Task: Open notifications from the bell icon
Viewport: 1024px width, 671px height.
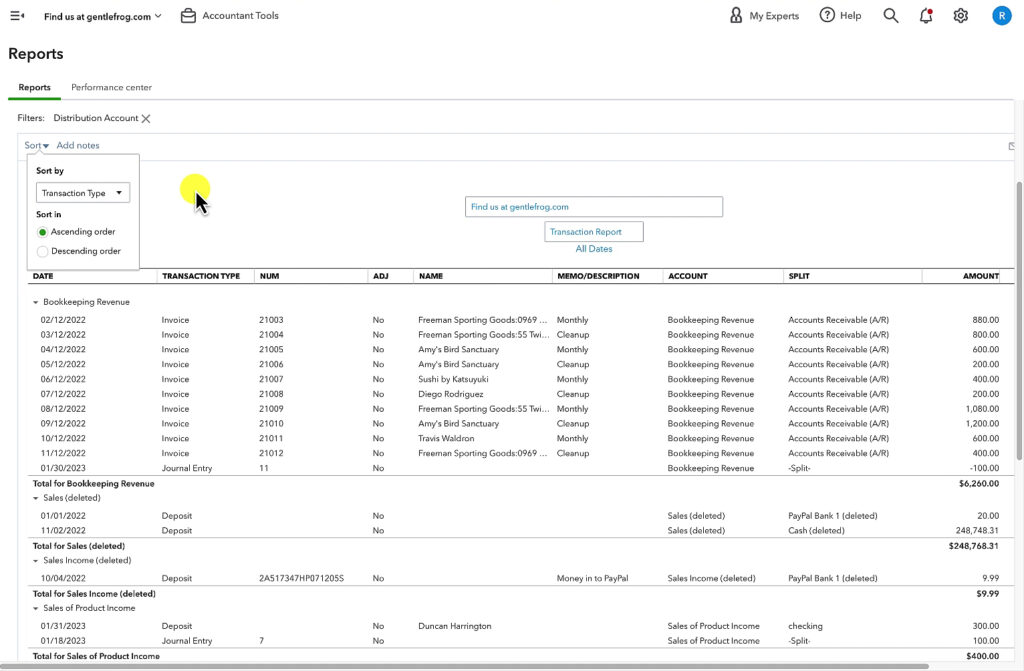Action: pos(925,15)
